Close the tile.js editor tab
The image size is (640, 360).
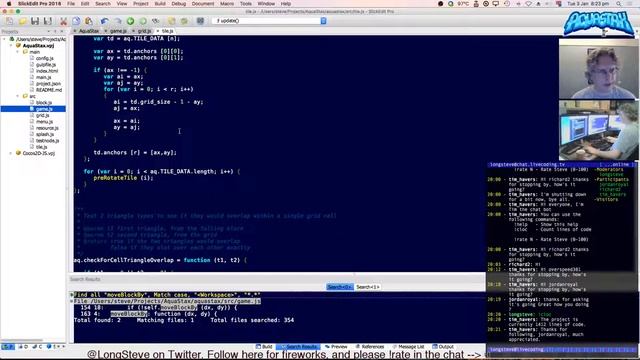pyautogui.click(x=158, y=31)
